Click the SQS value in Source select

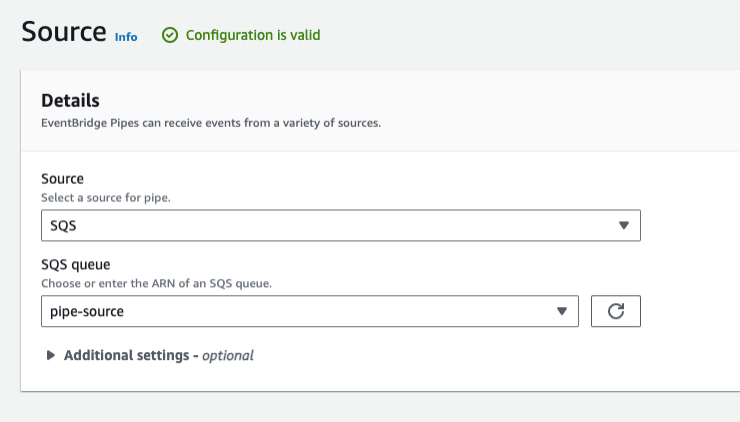tap(63, 226)
